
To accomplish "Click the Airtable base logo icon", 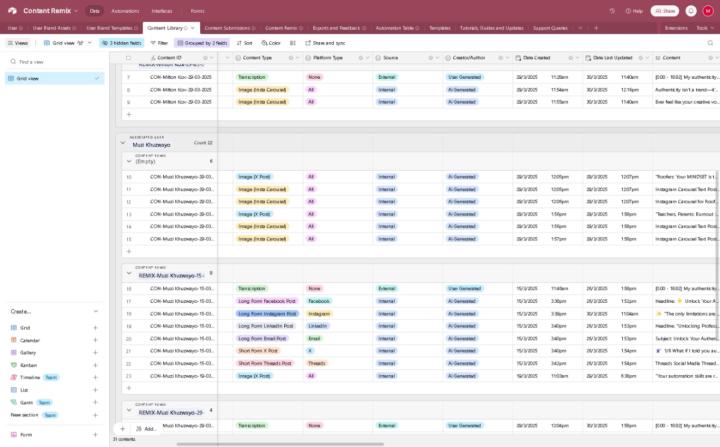I will (x=12, y=11).
